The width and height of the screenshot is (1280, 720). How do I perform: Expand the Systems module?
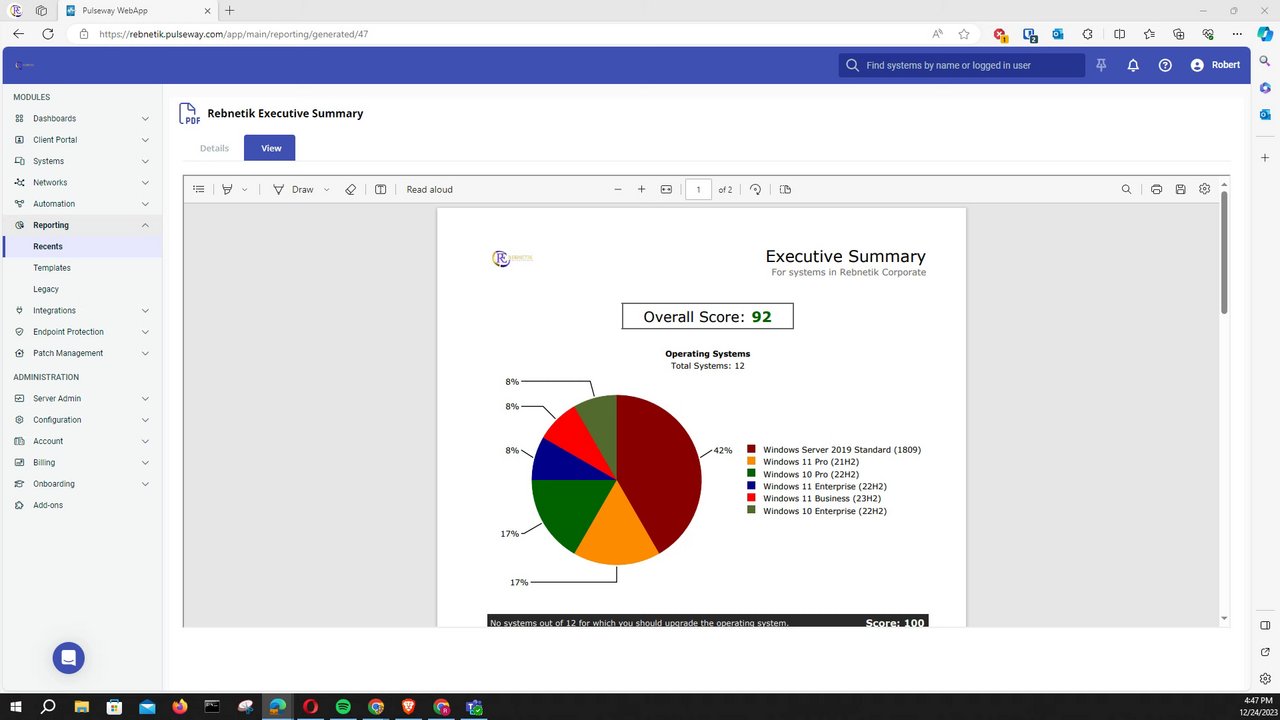tap(81, 161)
